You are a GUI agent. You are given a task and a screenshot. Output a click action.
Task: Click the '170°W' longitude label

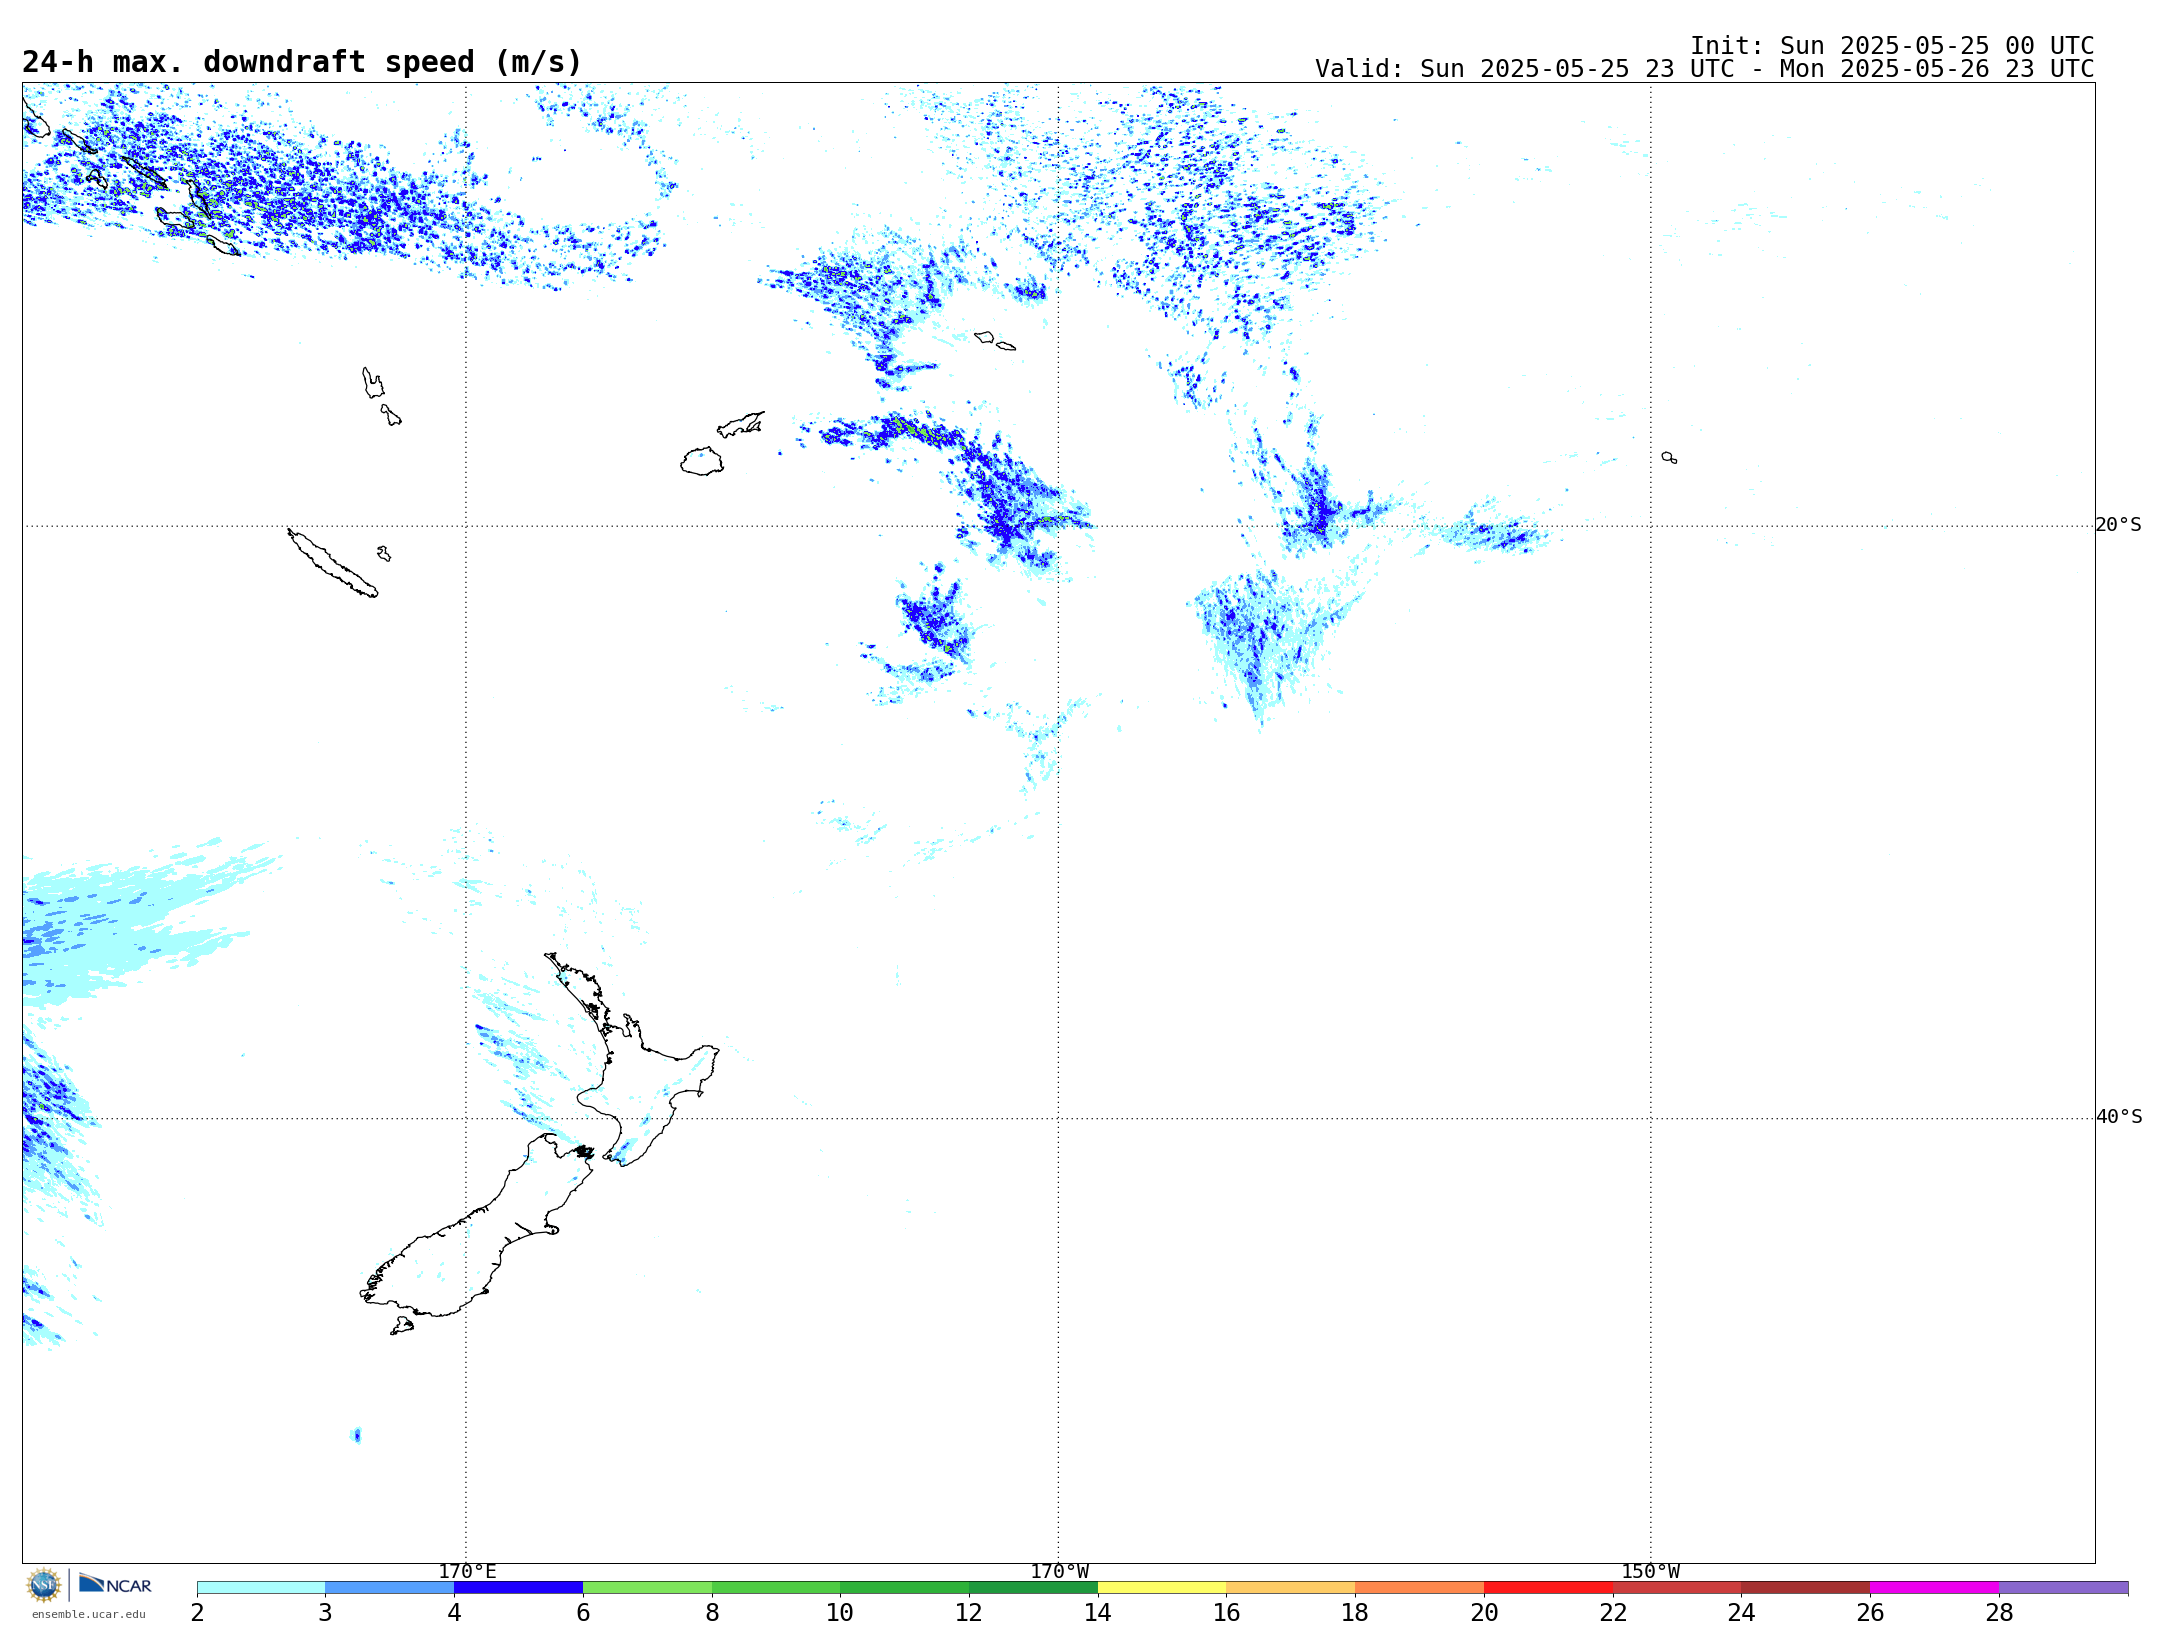1060,1572
